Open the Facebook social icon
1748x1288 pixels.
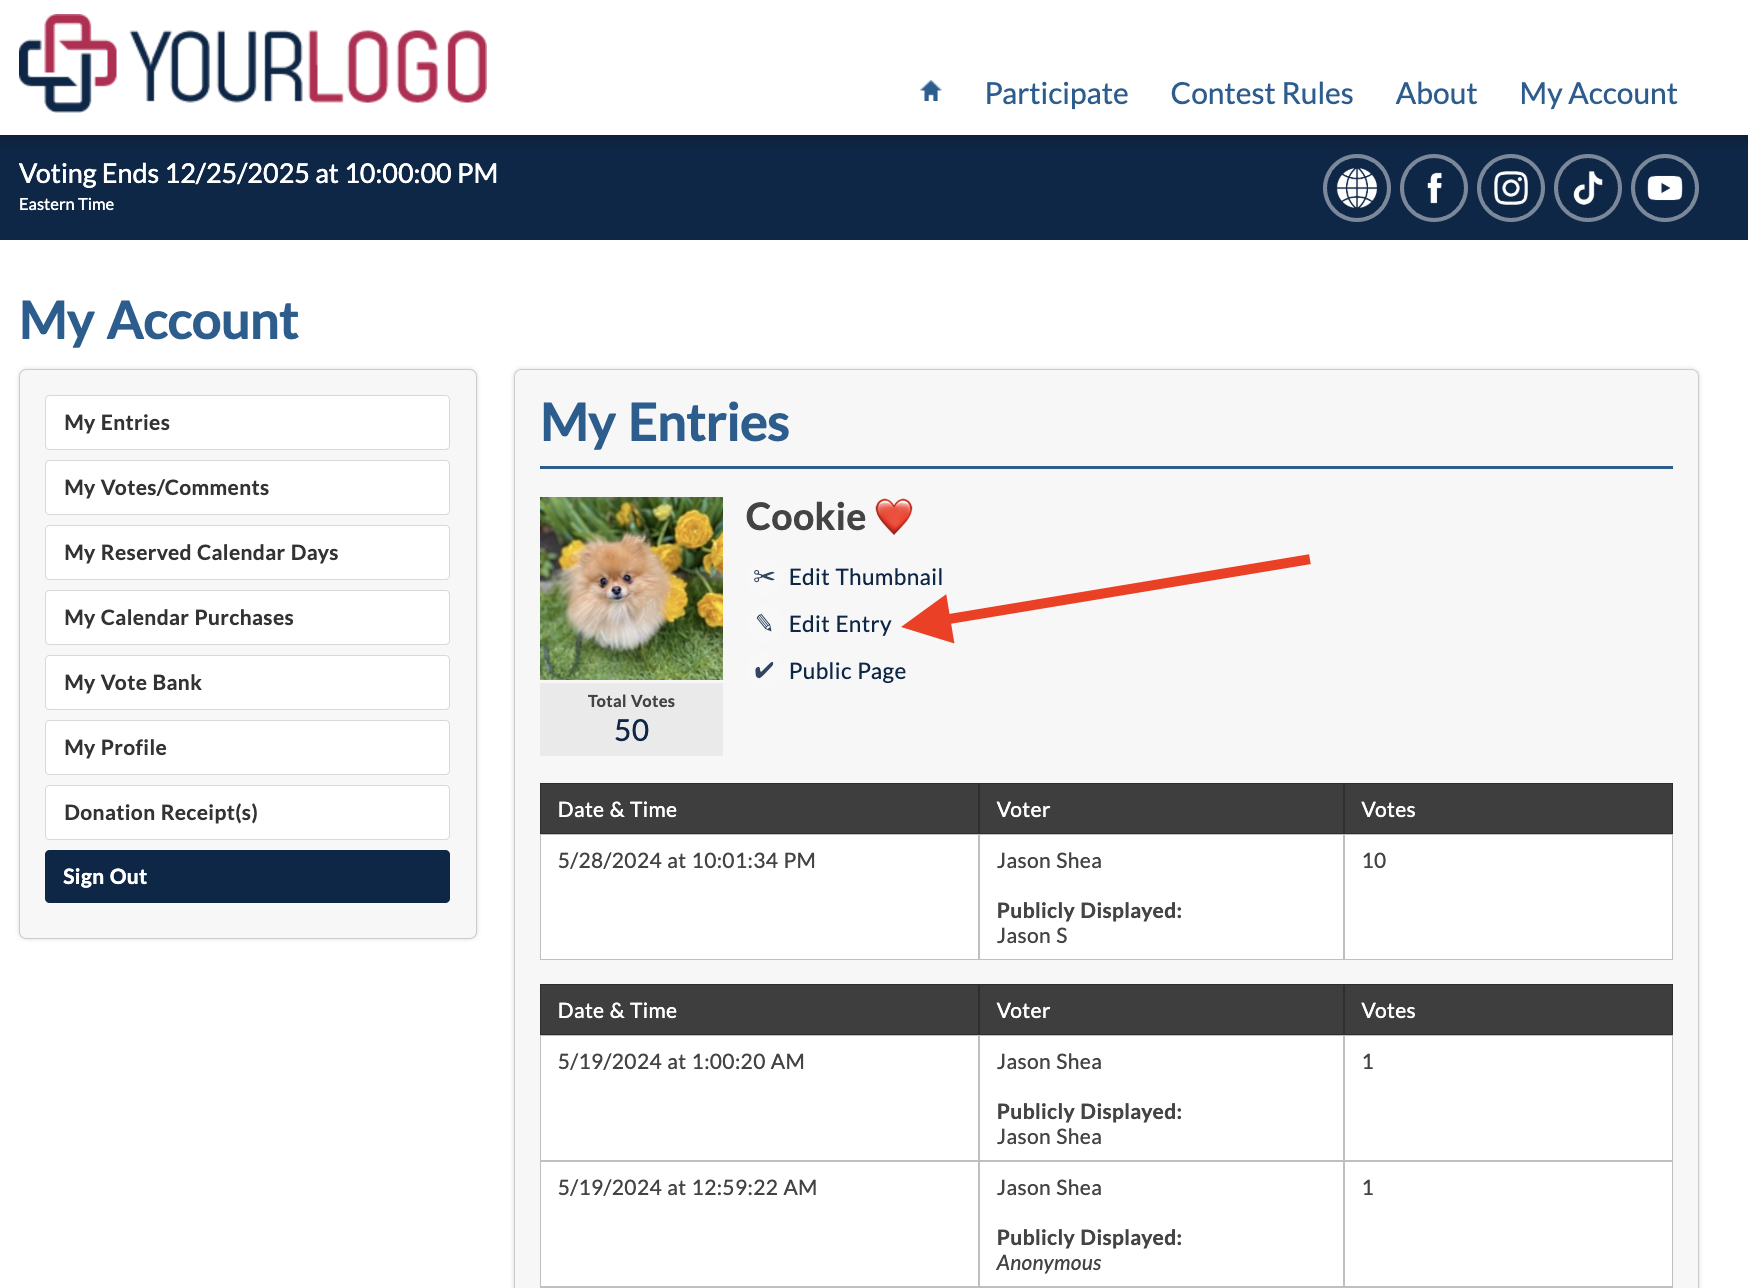pos(1433,188)
